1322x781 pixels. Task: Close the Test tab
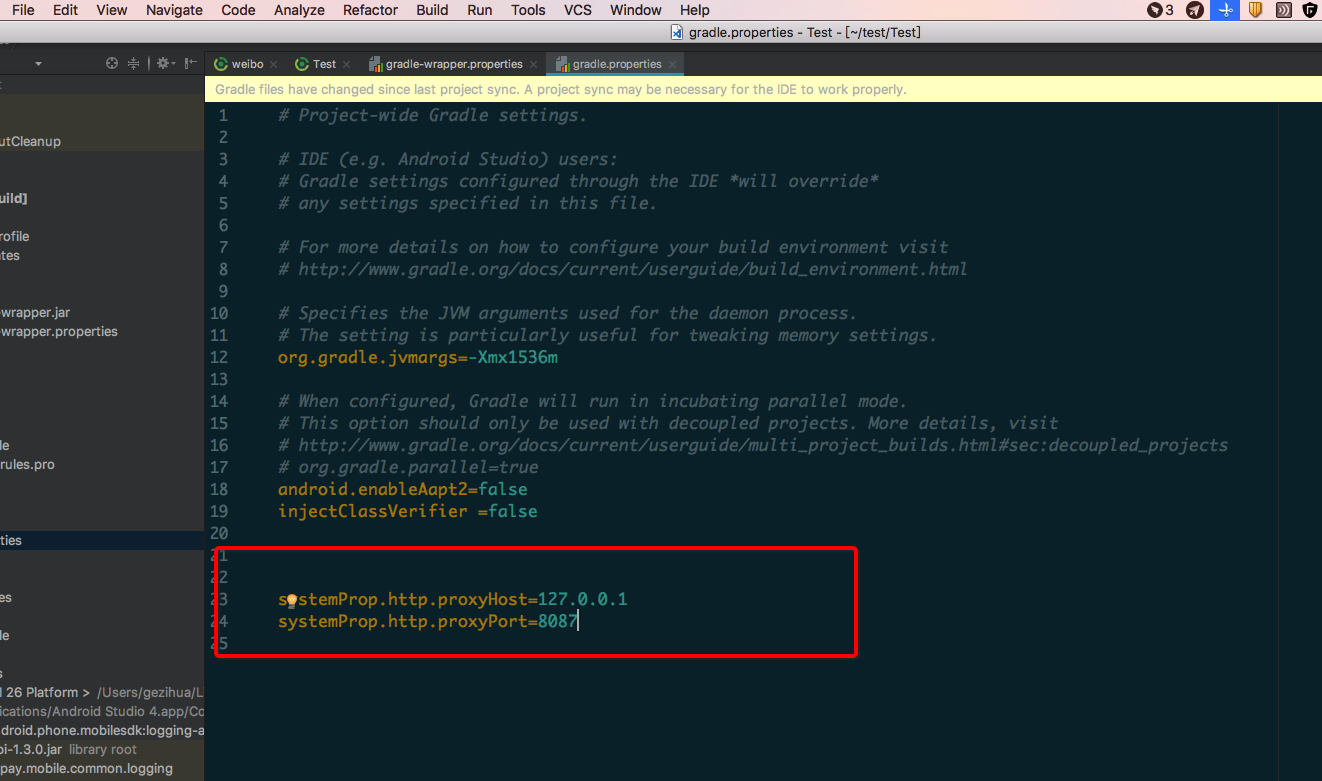click(x=347, y=64)
